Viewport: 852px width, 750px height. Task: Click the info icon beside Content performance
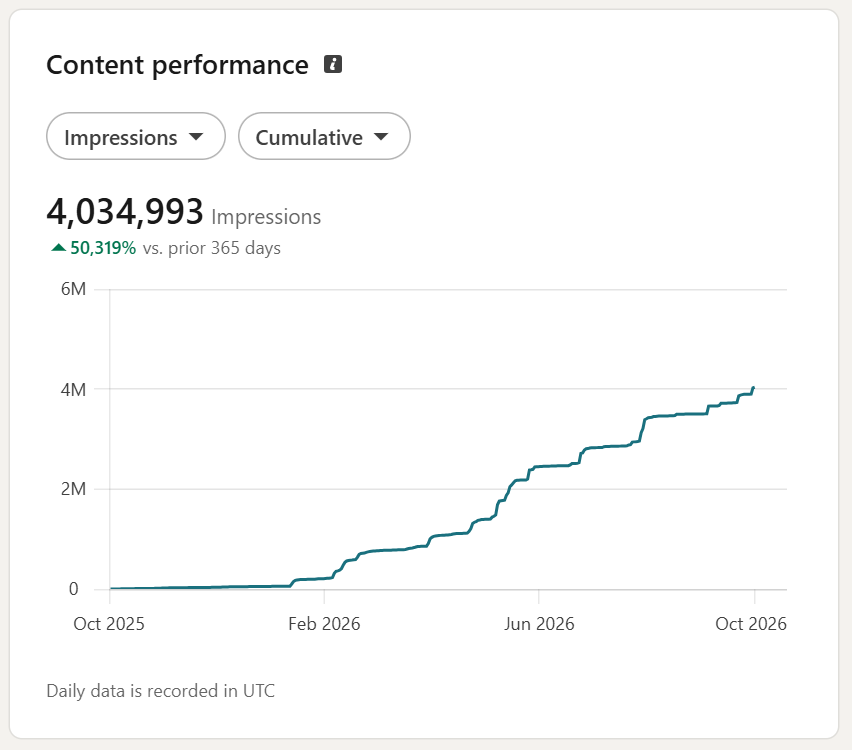click(333, 64)
